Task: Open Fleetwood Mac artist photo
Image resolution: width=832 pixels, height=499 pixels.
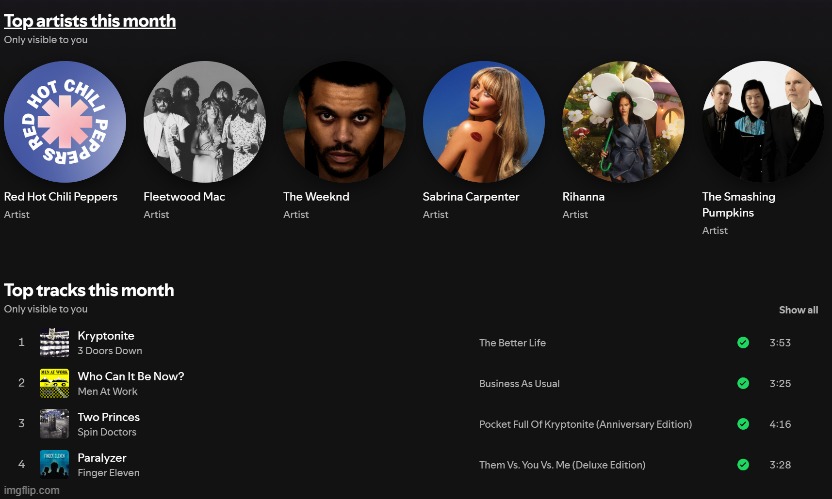Action: [x=205, y=121]
